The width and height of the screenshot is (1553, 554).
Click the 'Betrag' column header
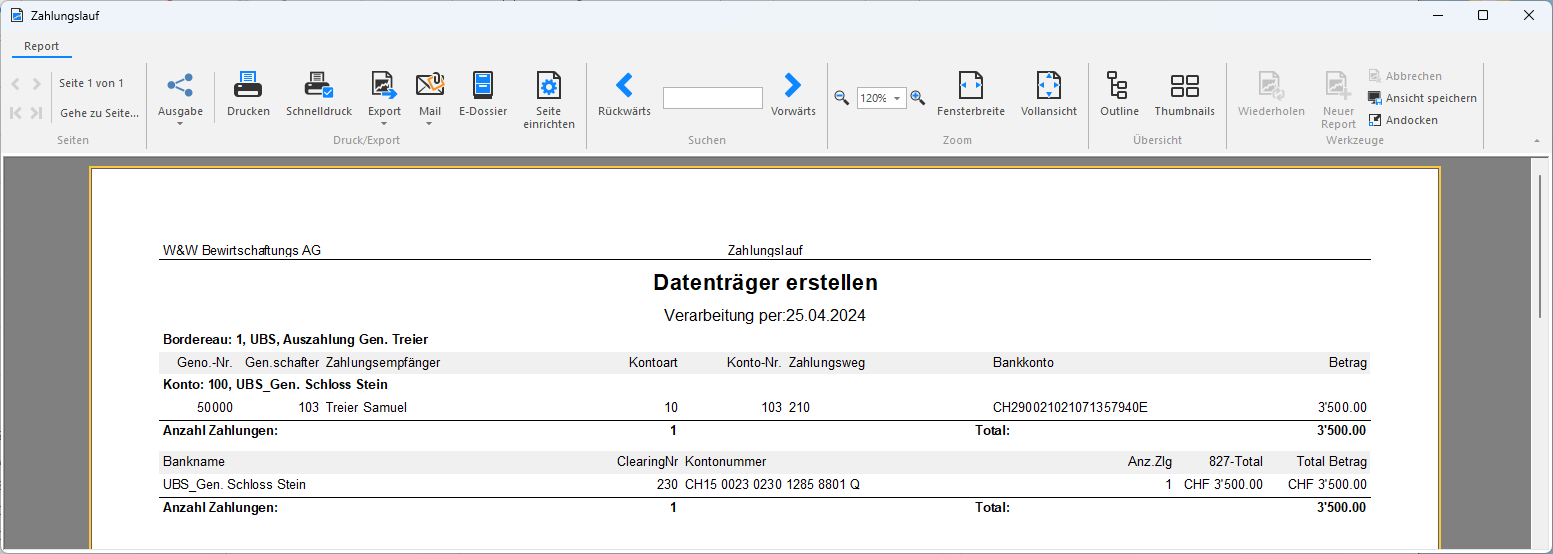(x=1347, y=362)
